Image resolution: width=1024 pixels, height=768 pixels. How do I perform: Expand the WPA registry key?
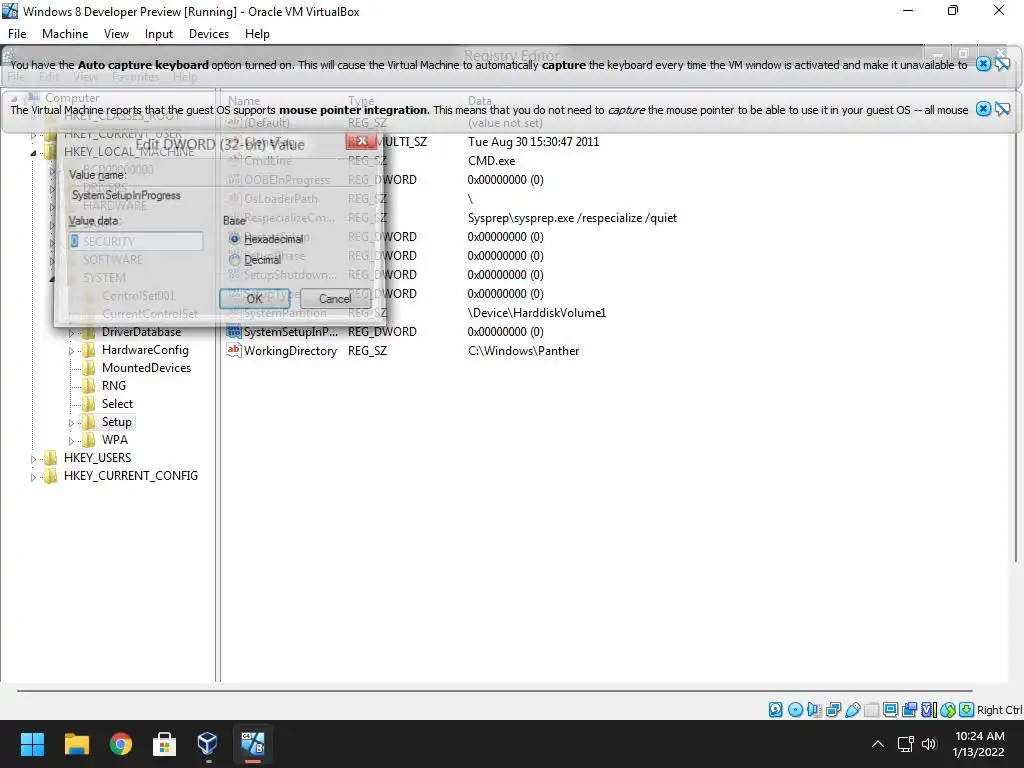click(71, 441)
